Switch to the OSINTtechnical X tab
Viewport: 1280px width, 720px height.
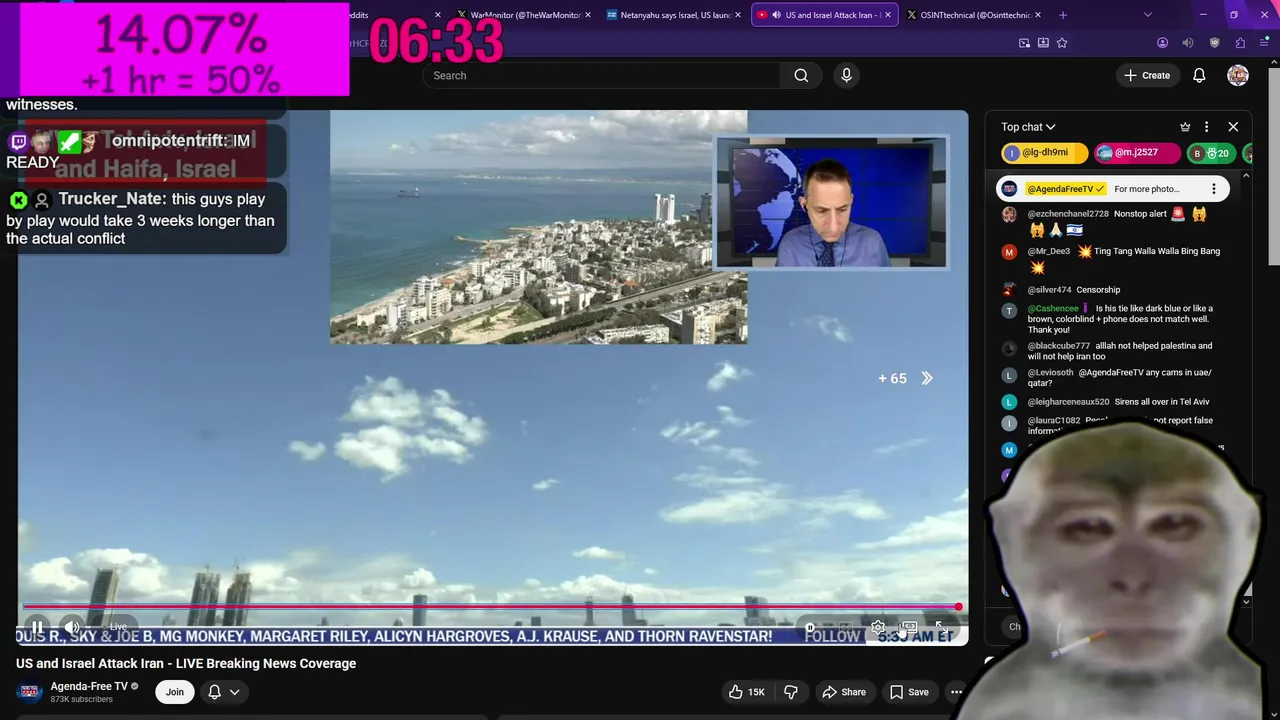click(974, 15)
